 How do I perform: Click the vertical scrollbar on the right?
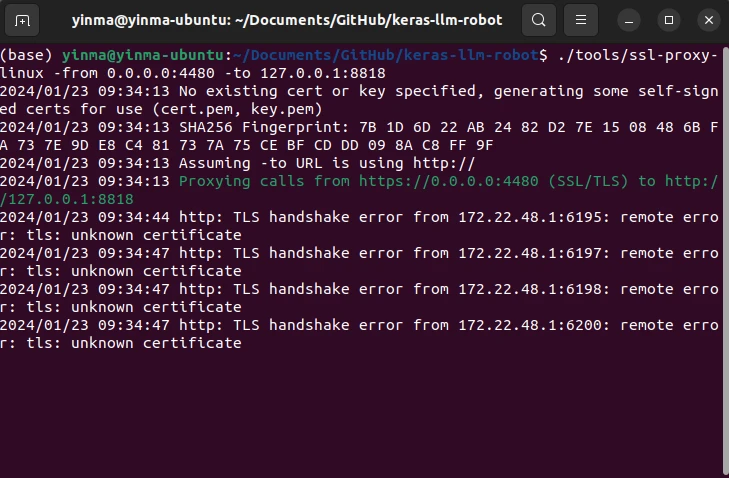[726, 260]
